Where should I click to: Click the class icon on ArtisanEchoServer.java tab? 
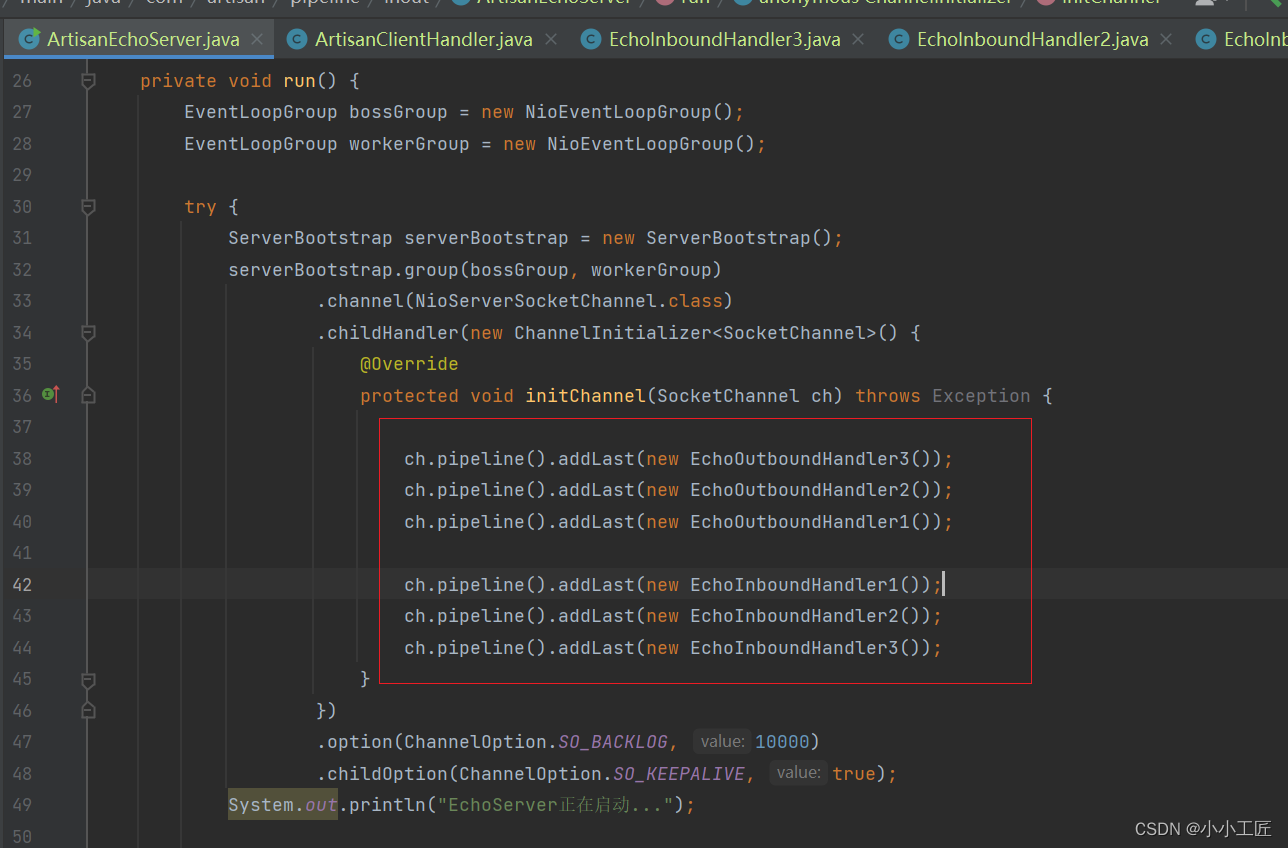(30, 40)
